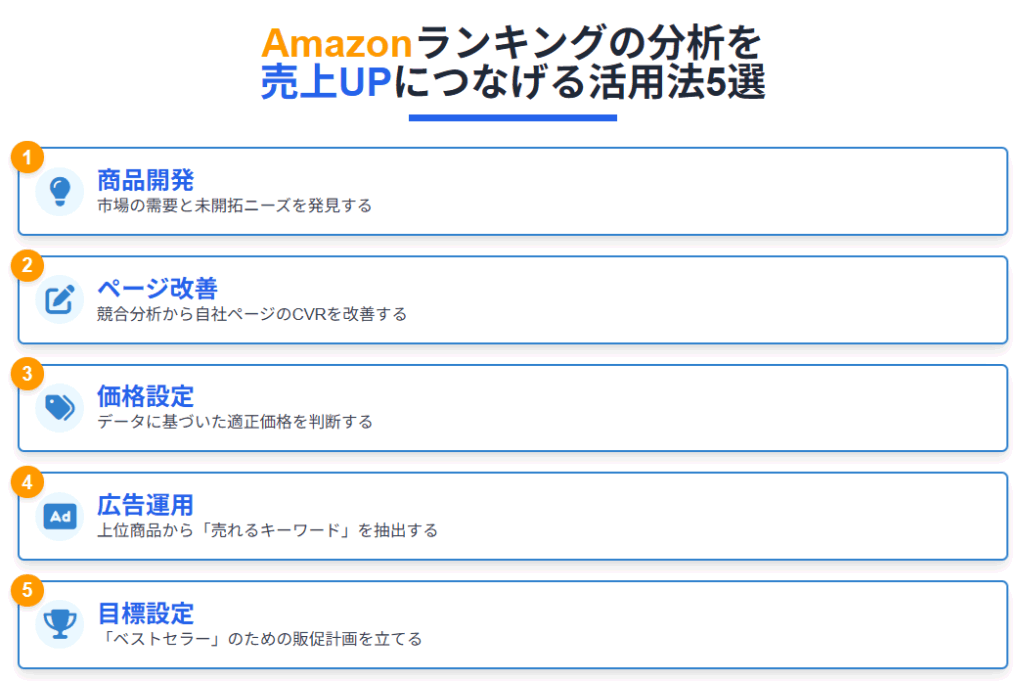1024x682 pixels.
Task: Click the blue 売上UP text in title
Action: [x=326, y=82]
